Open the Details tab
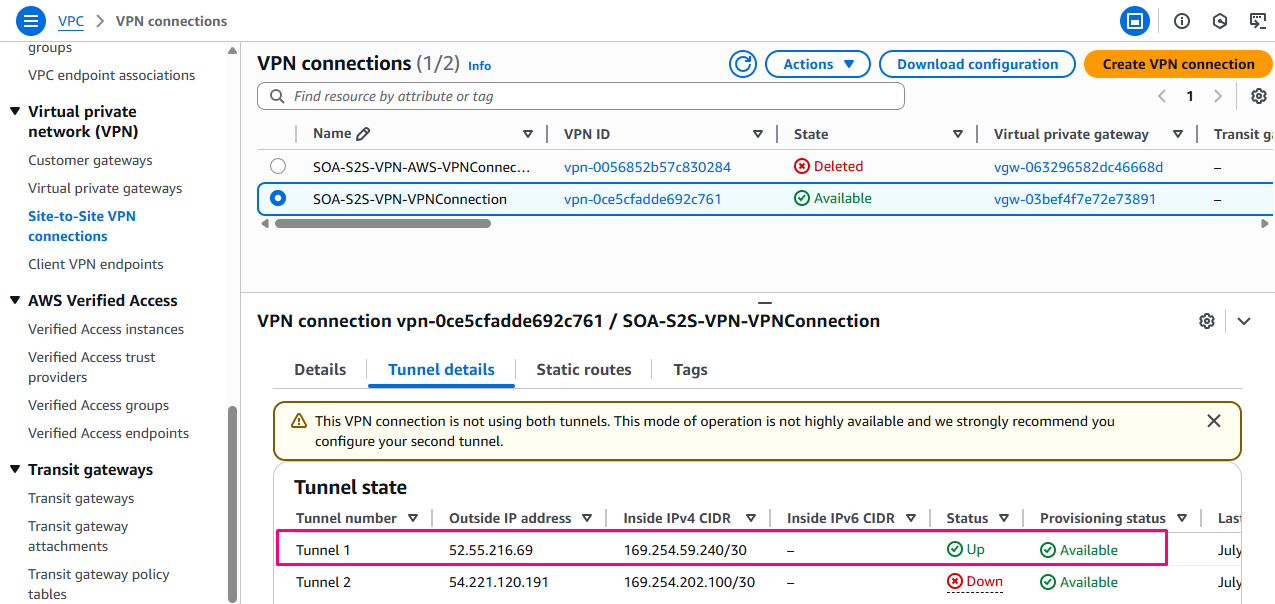This screenshot has height=604, width=1275. tap(320, 370)
